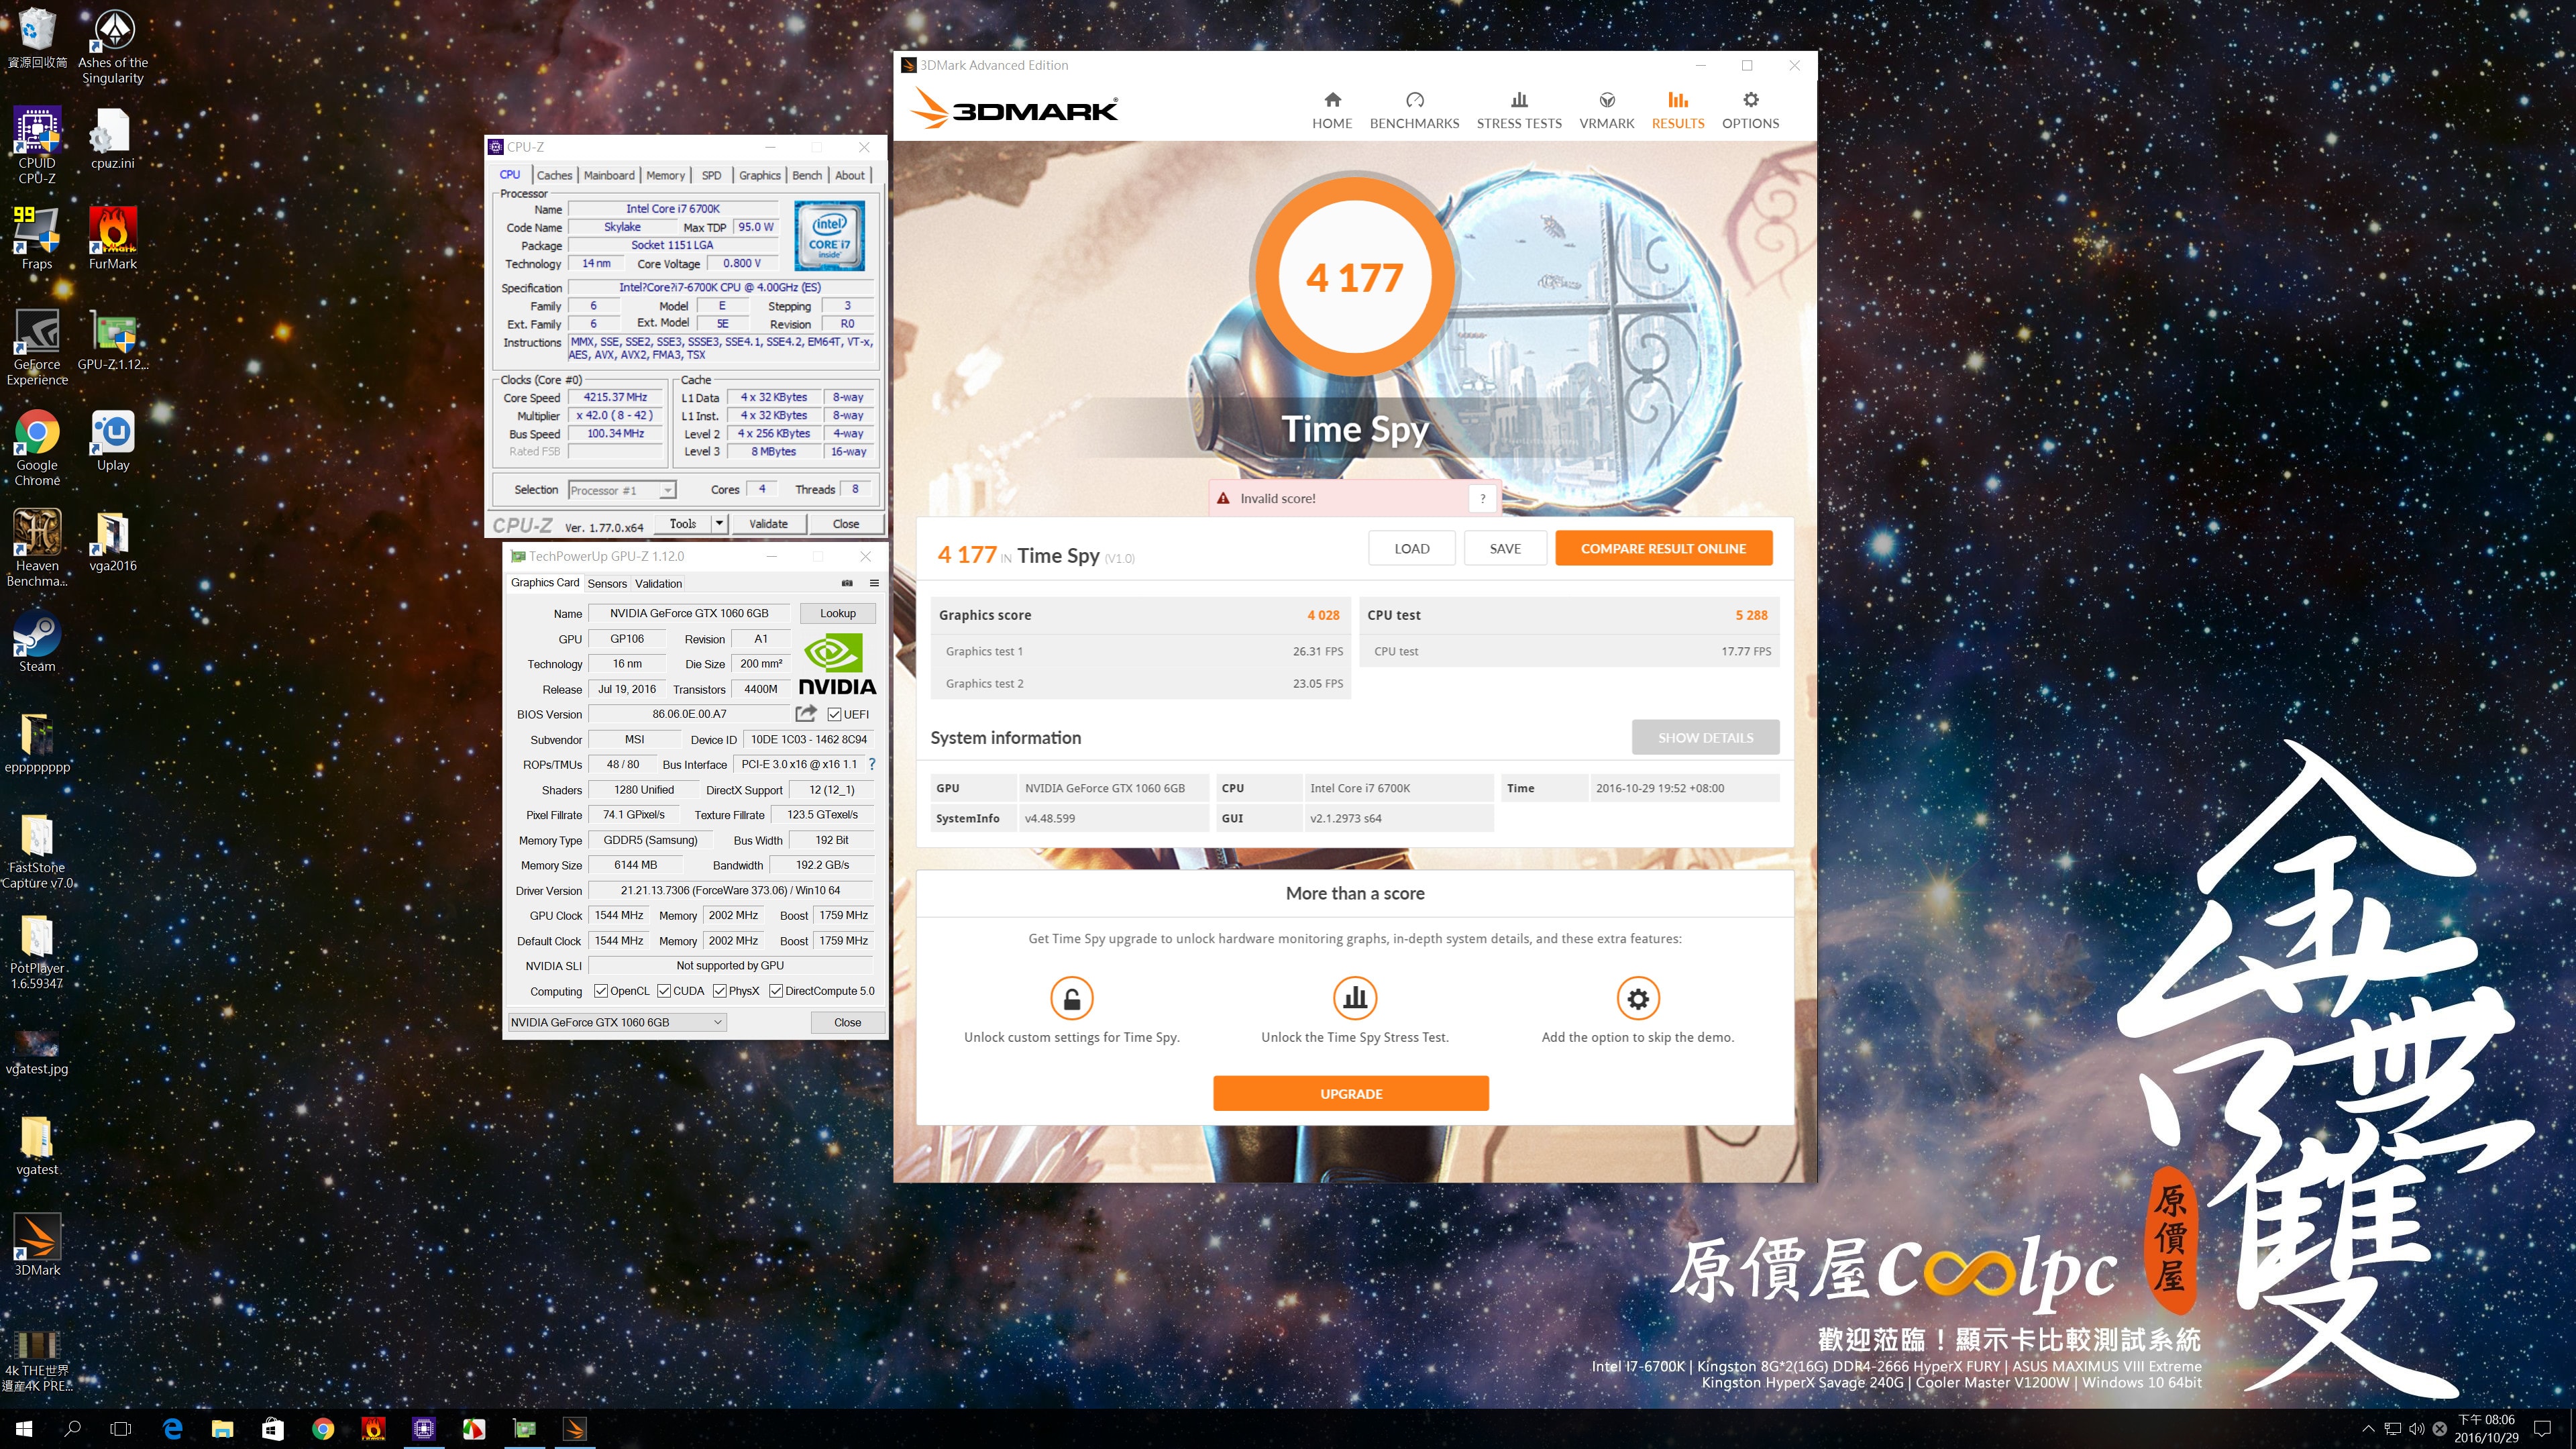2576x1449 pixels.
Task: Open the Graphics tab in CPU-Z
Action: [x=760, y=175]
